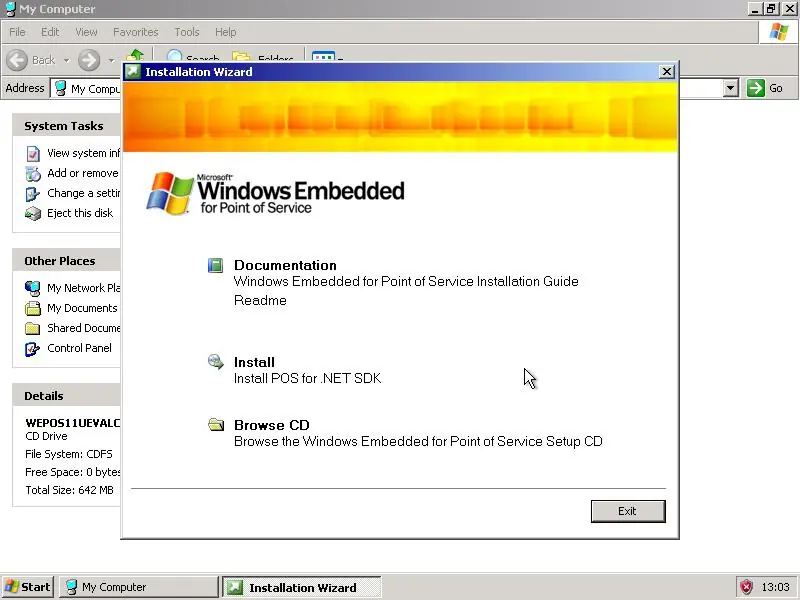Click the Windows Embedded for Point of Service logo

276,194
